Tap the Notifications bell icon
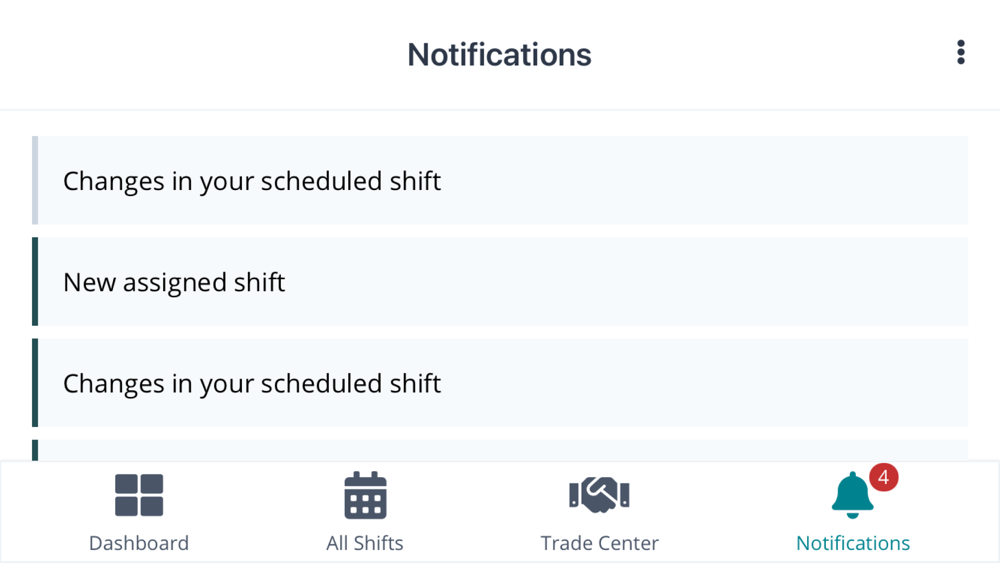 click(852, 496)
